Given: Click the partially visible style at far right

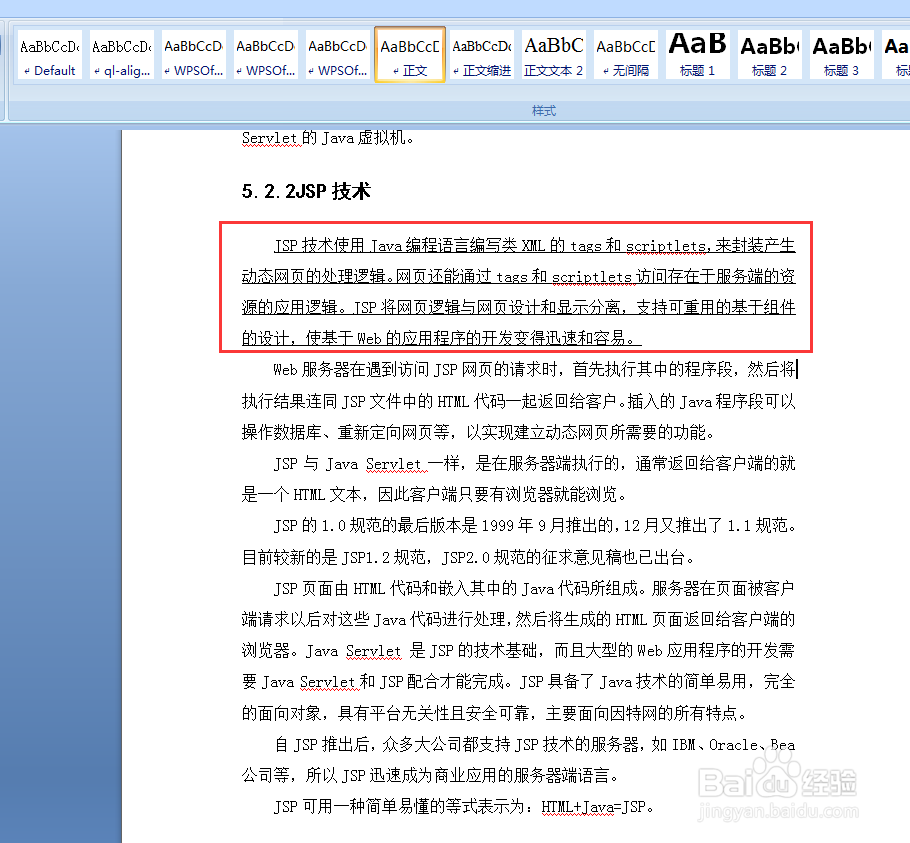Looking at the screenshot, I should [897, 54].
